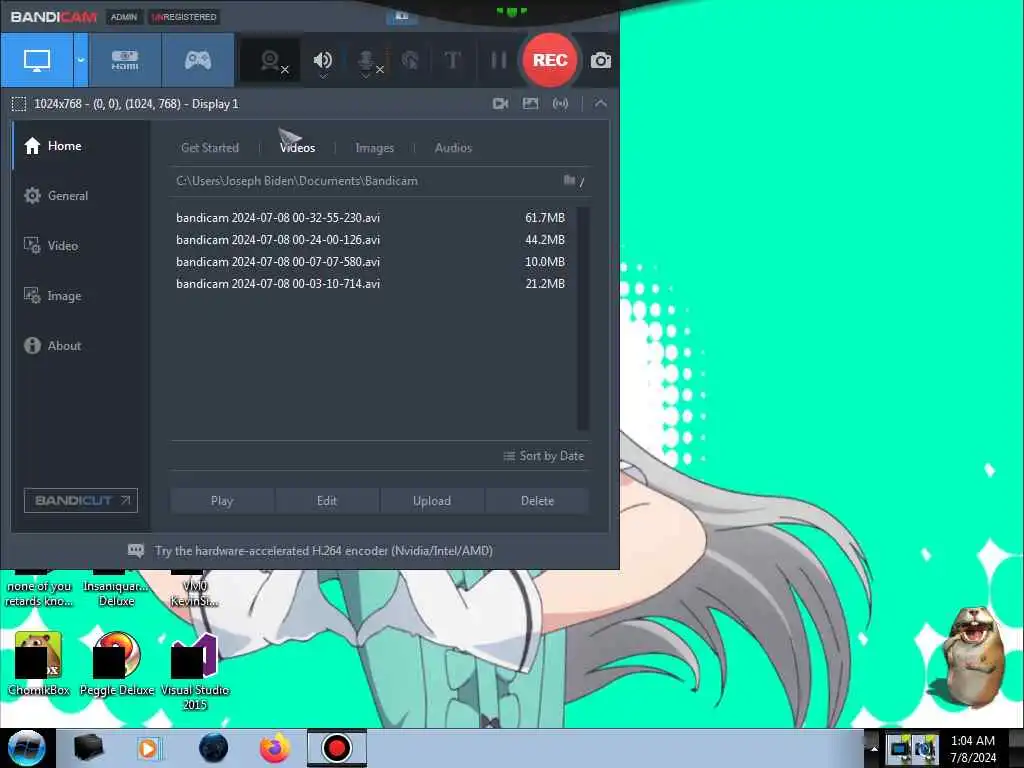Click the Play button

[x=222, y=501]
